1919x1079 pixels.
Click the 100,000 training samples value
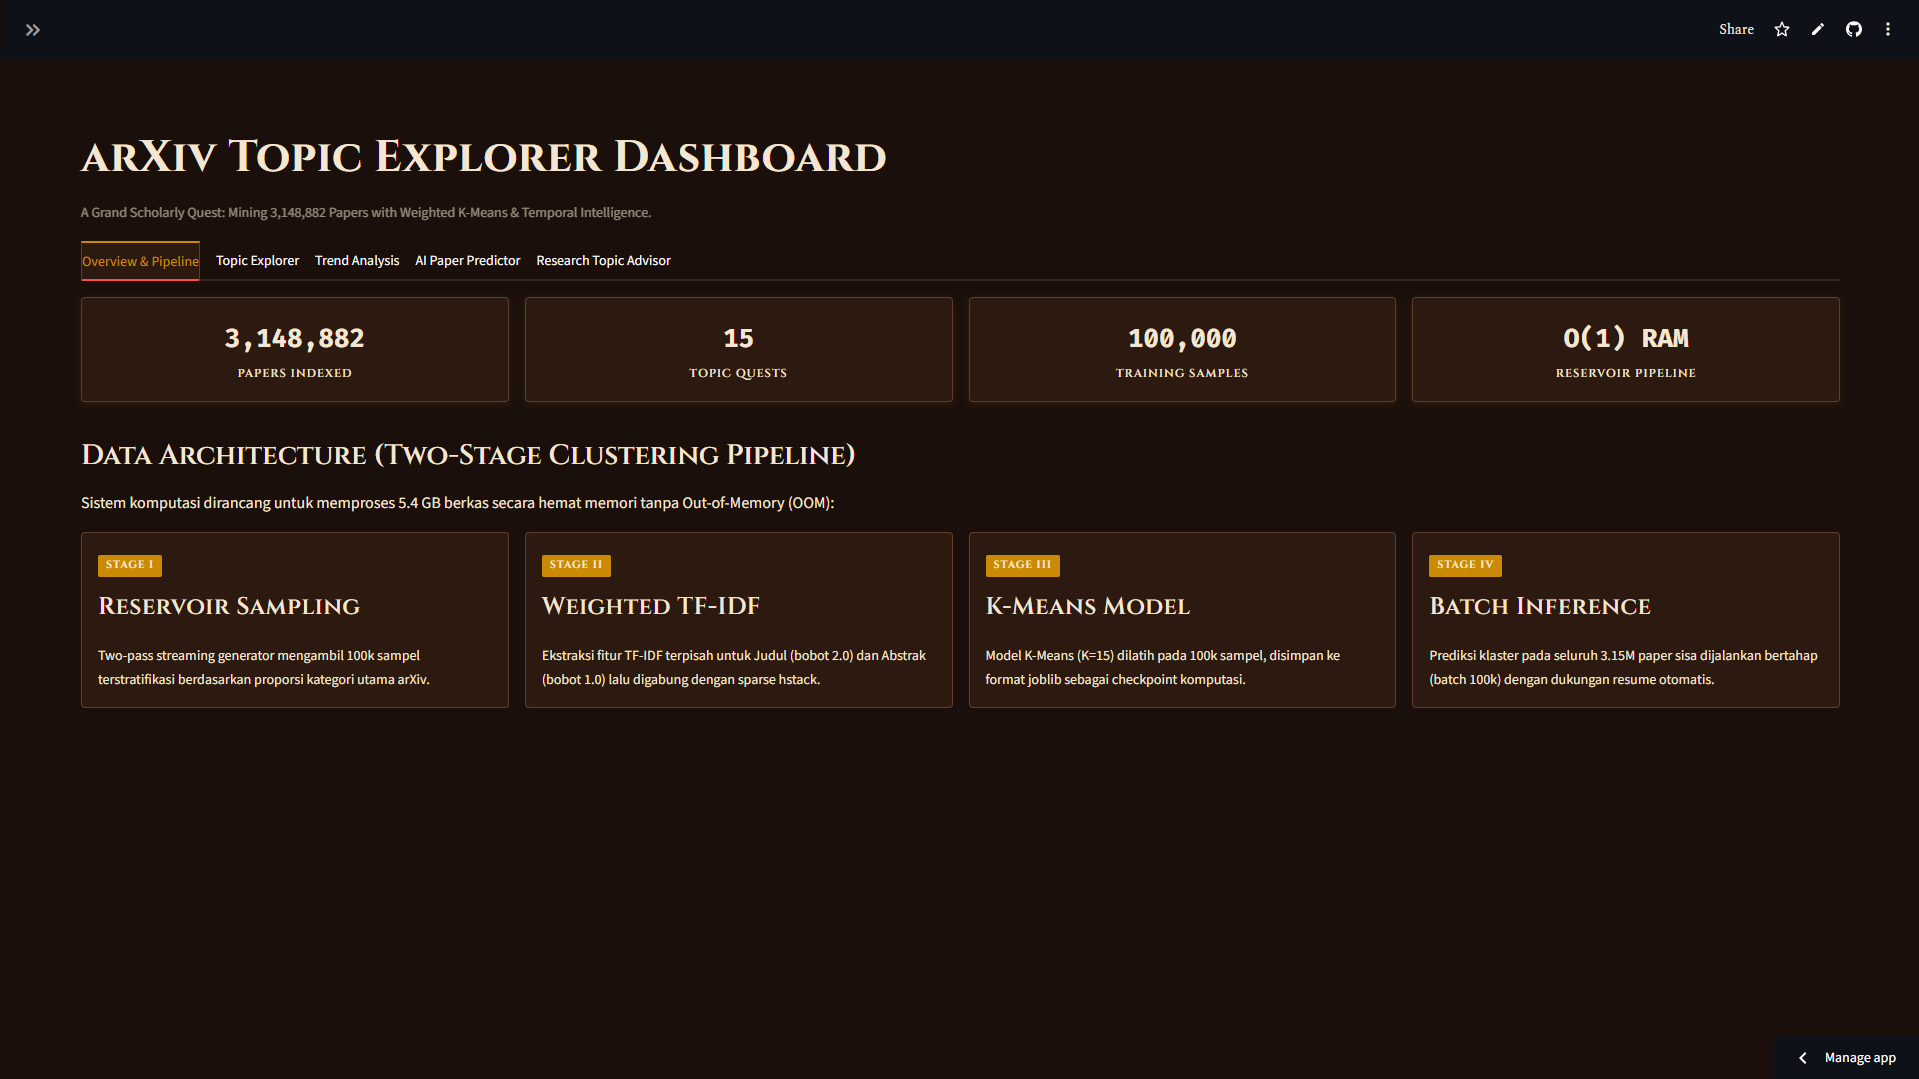coord(1182,339)
